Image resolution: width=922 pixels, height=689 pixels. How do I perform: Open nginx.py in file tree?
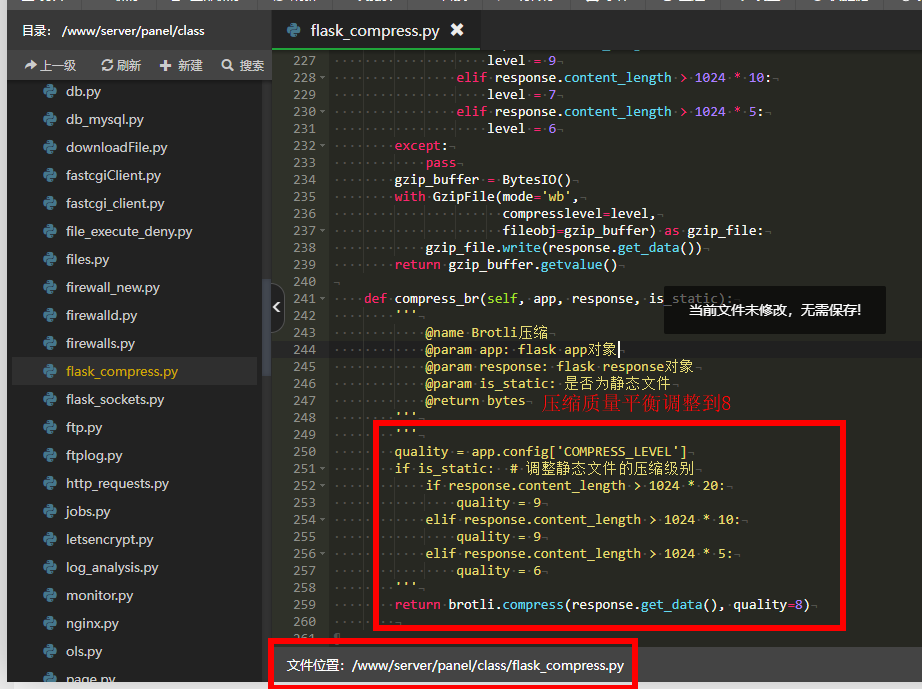[x=92, y=624]
